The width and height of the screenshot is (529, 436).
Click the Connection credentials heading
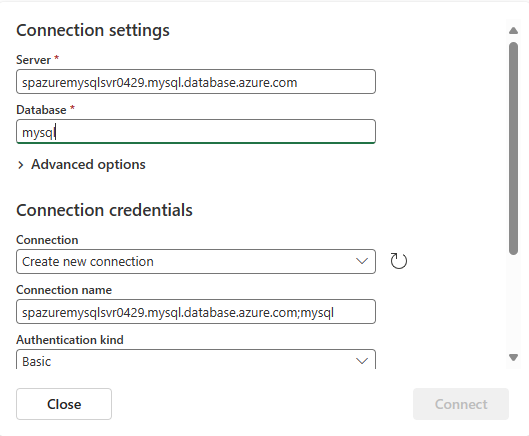(104, 210)
